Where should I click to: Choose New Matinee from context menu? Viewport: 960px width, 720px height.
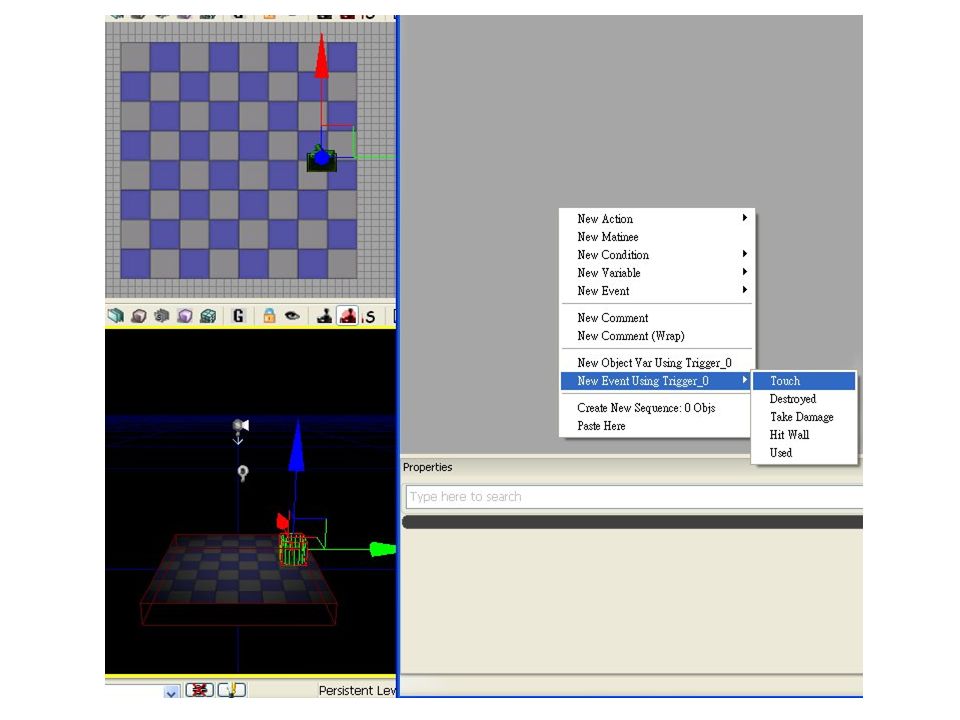click(658, 237)
